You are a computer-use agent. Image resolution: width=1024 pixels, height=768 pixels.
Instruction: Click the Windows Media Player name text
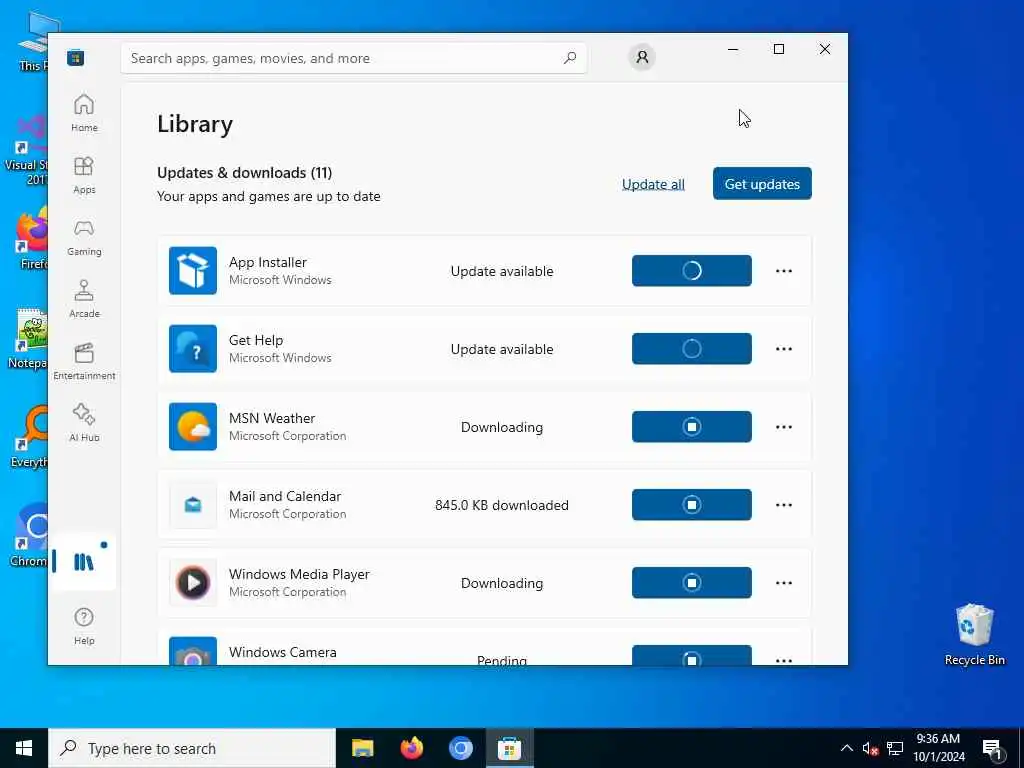point(299,574)
